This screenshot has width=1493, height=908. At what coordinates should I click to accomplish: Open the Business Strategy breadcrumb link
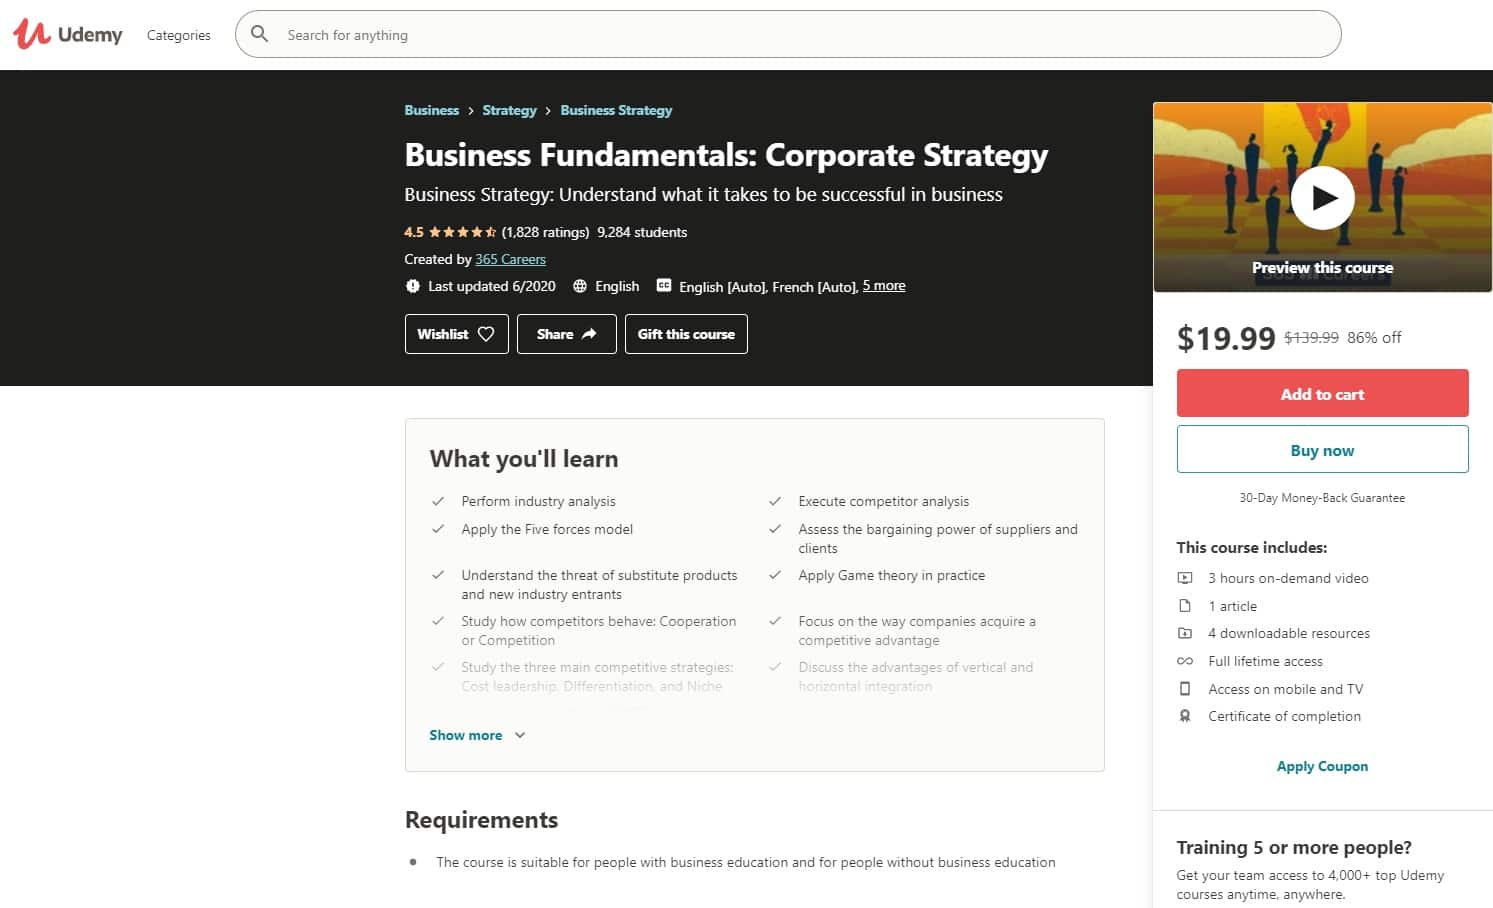pyautogui.click(x=616, y=110)
